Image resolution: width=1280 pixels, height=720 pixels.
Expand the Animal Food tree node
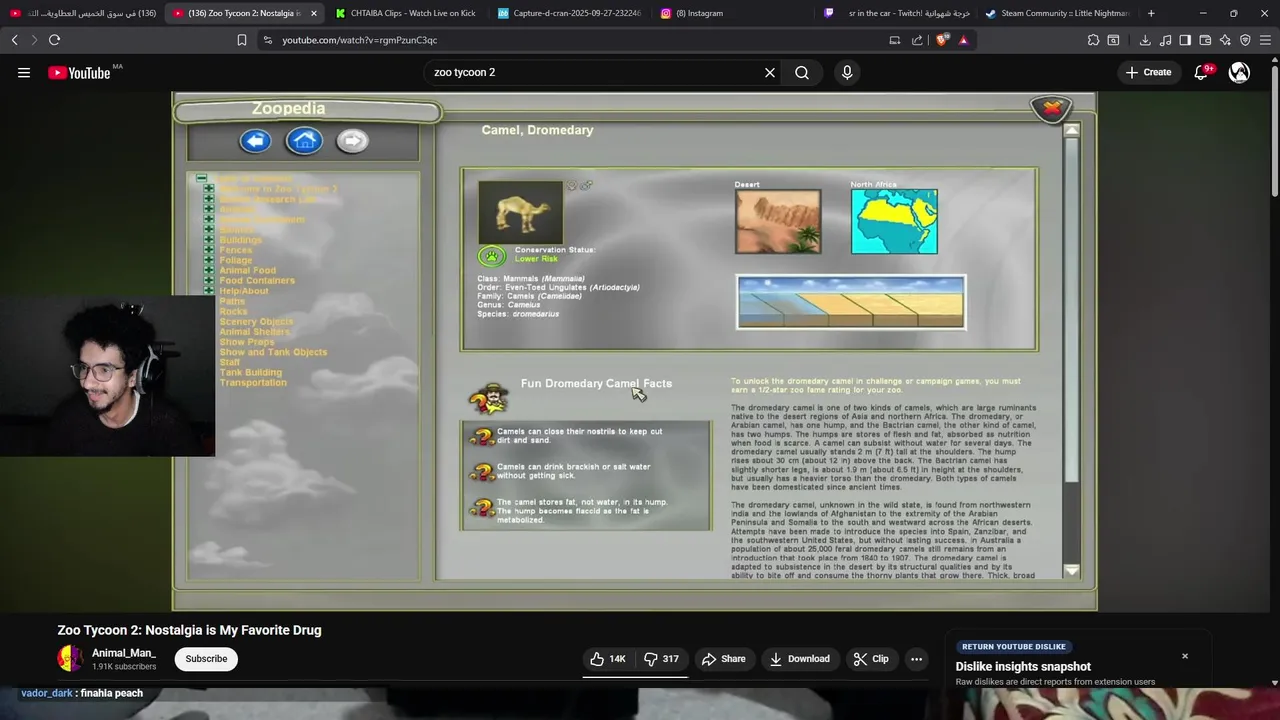pos(209,270)
